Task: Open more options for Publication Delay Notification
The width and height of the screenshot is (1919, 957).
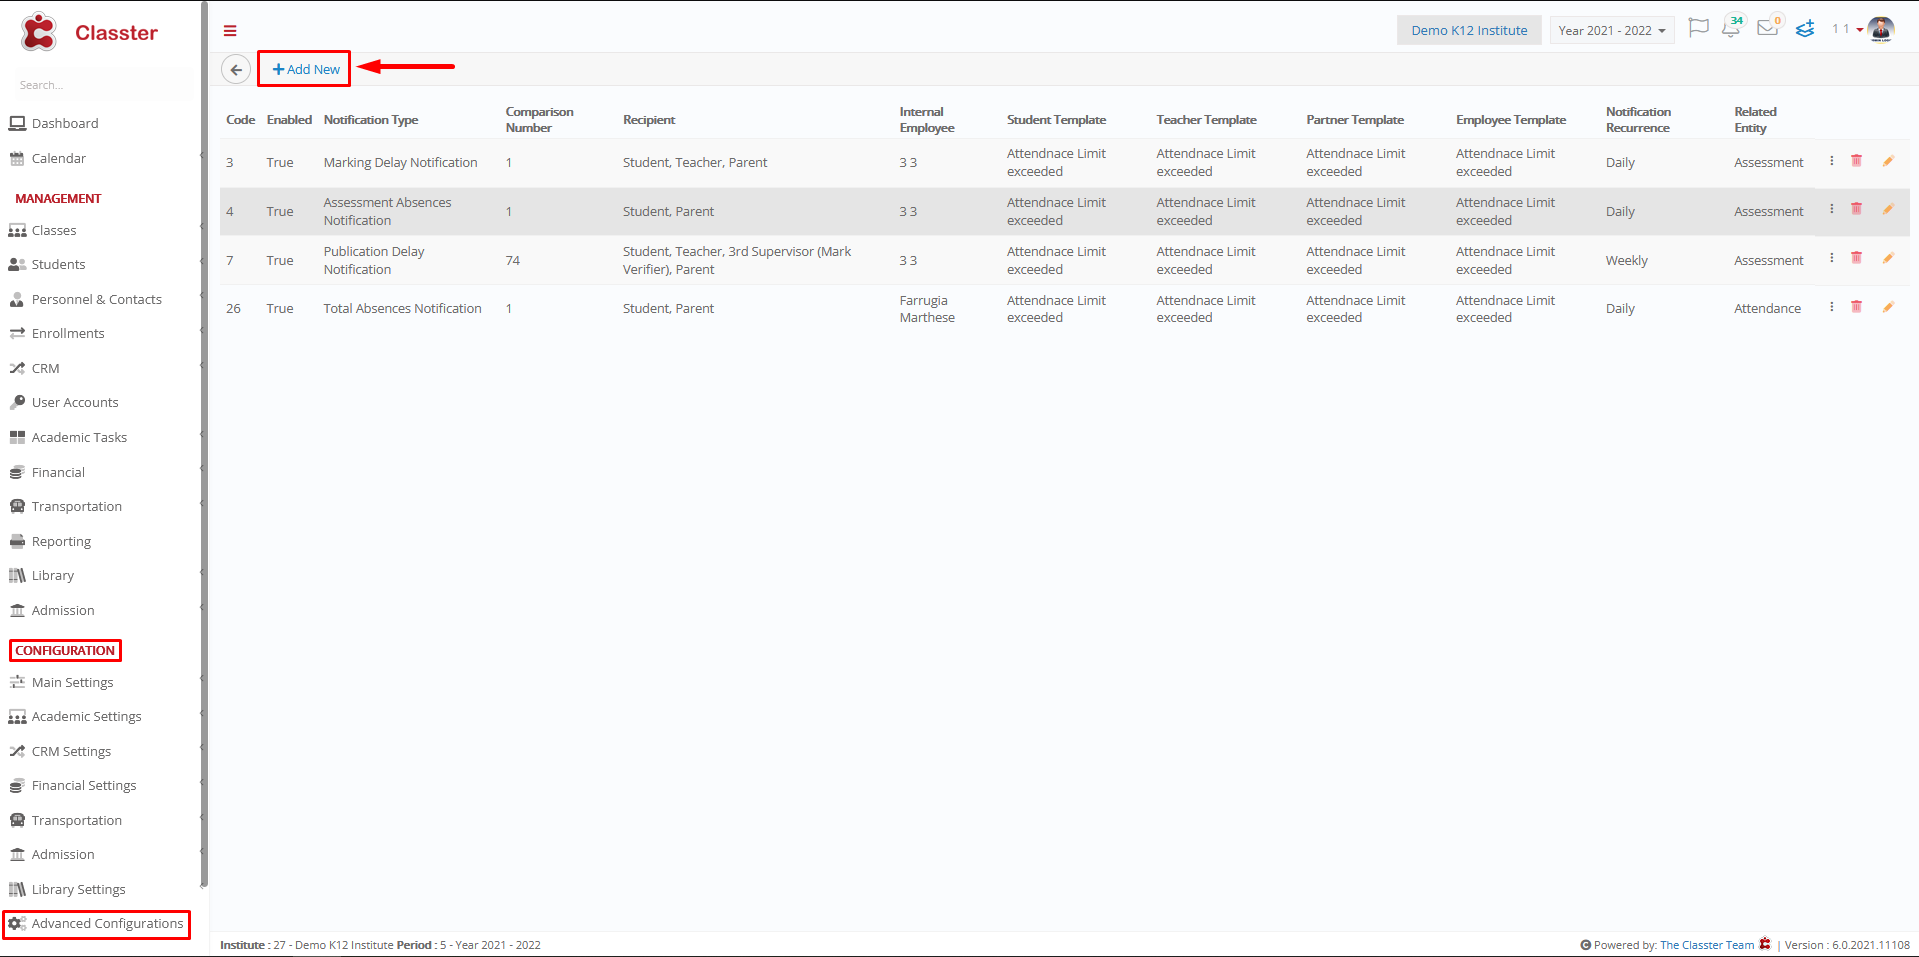Action: pos(1832,259)
